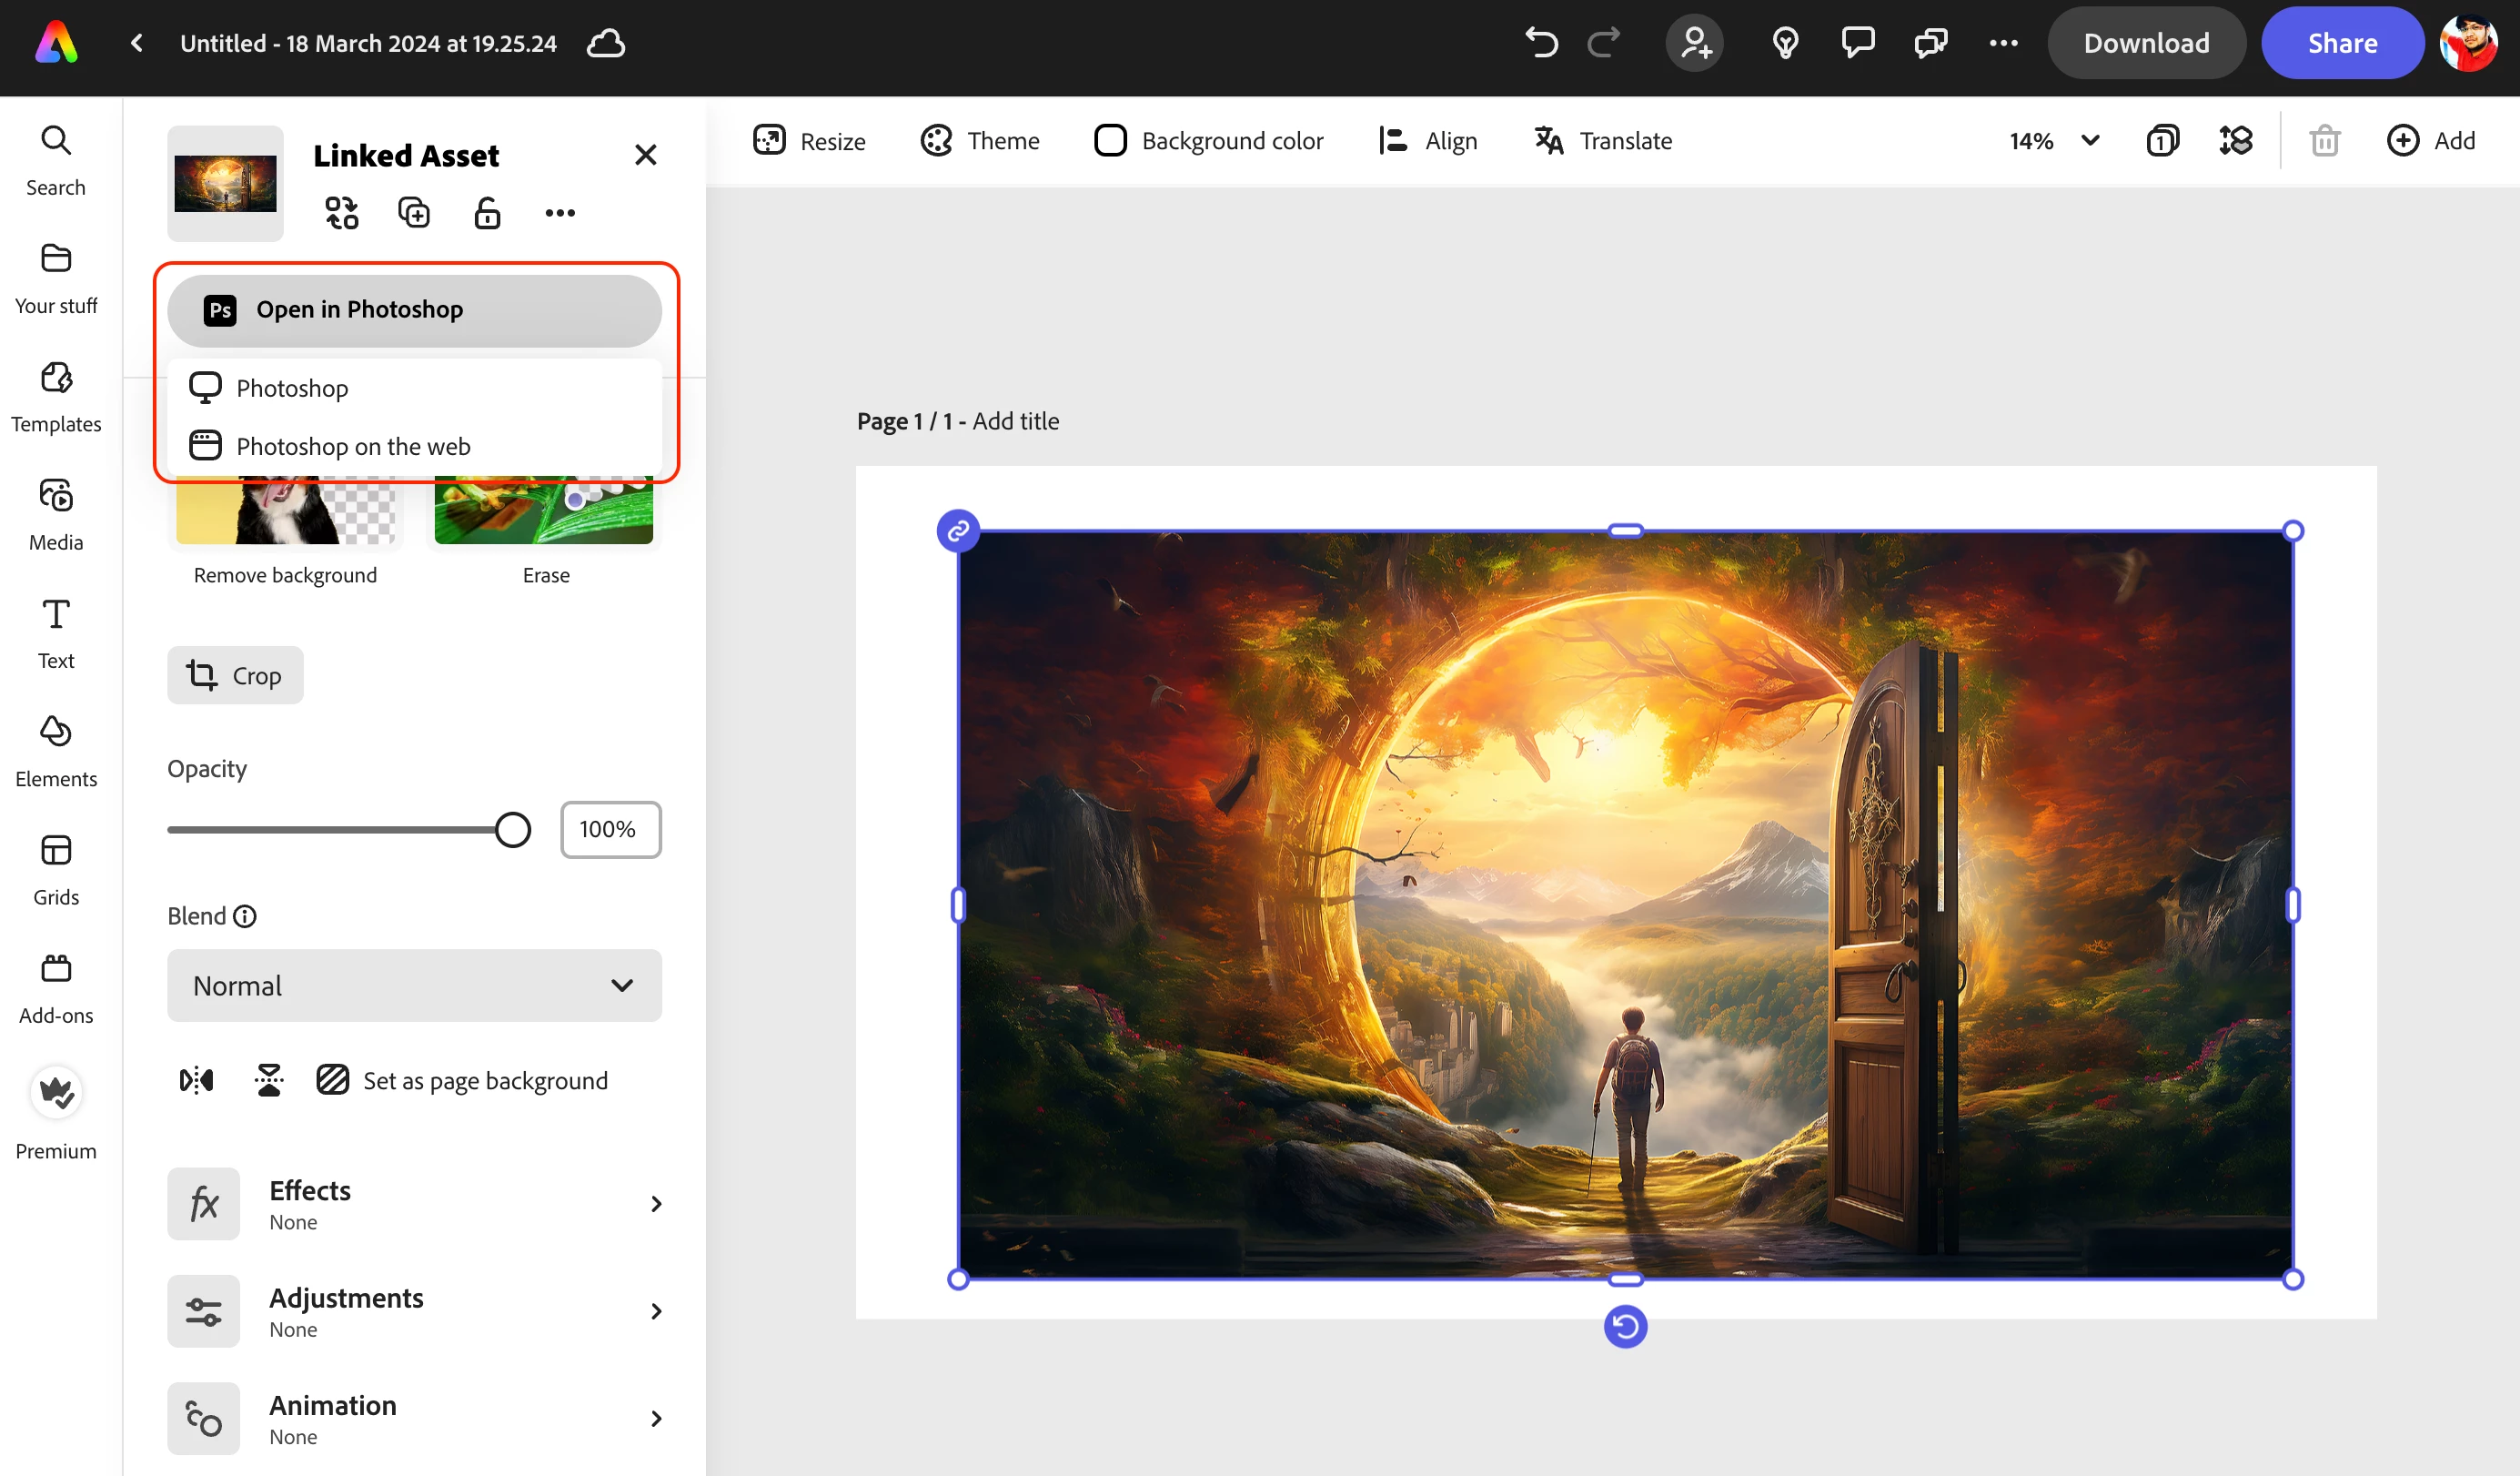2520x1476 pixels.
Task: Click the link badge on the image corner
Action: 958,531
